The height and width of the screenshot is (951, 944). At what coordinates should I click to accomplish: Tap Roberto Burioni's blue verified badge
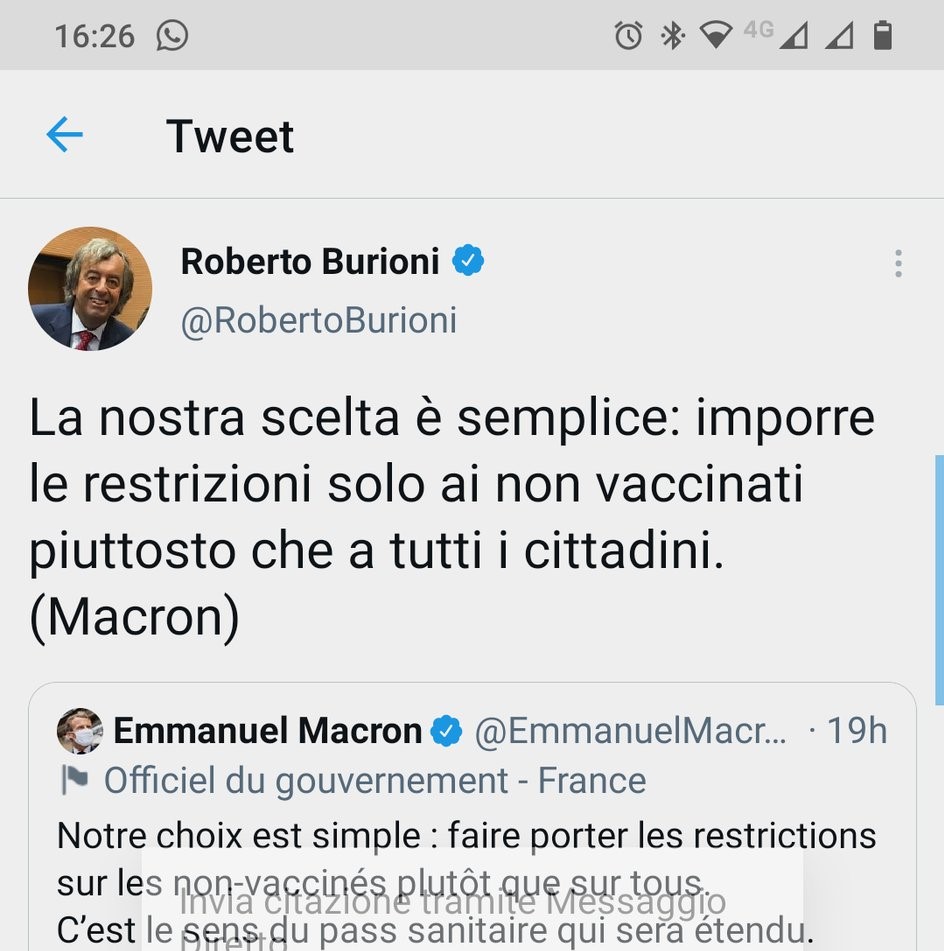pyautogui.click(x=468, y=261)
